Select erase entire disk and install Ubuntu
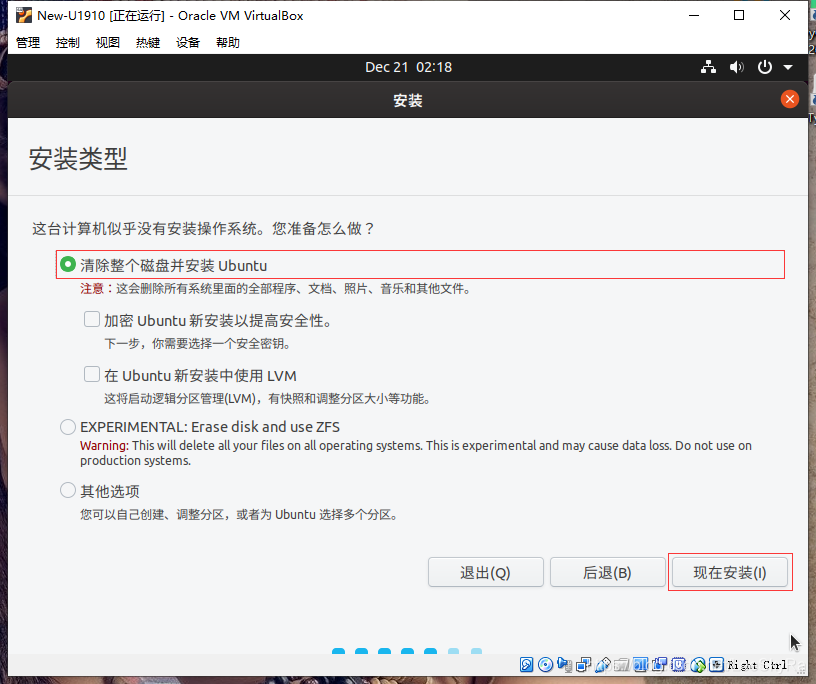This screenshot has height=684, width=816. (x=68, y=264)
